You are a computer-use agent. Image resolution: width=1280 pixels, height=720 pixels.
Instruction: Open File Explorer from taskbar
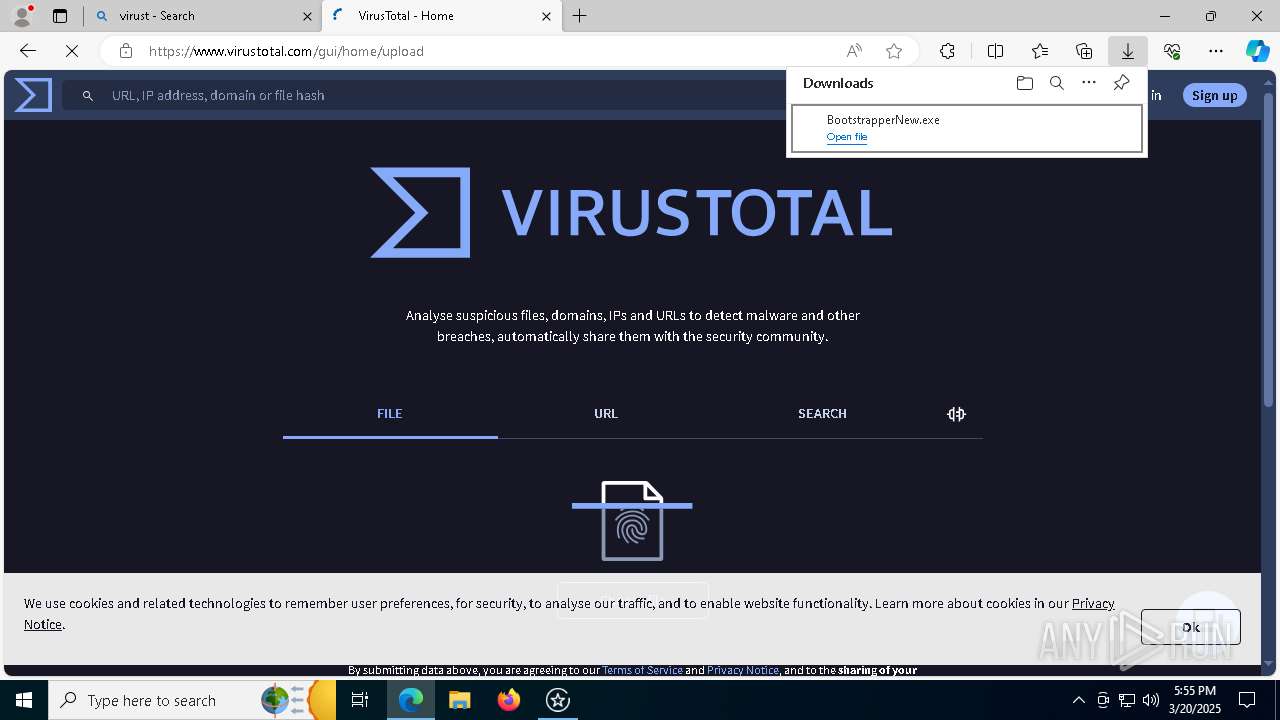[x=459, y=700]
